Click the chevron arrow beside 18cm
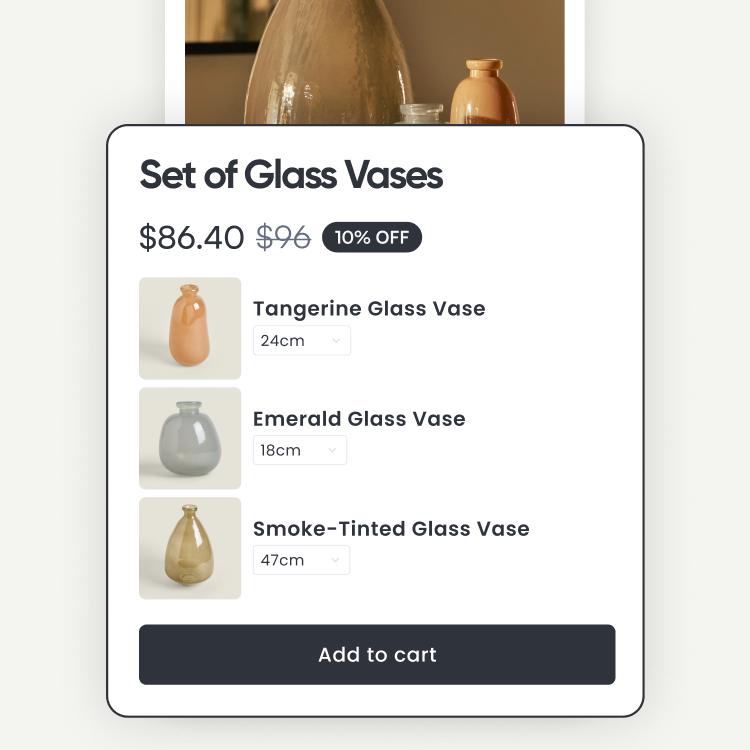 click(332, 451)
